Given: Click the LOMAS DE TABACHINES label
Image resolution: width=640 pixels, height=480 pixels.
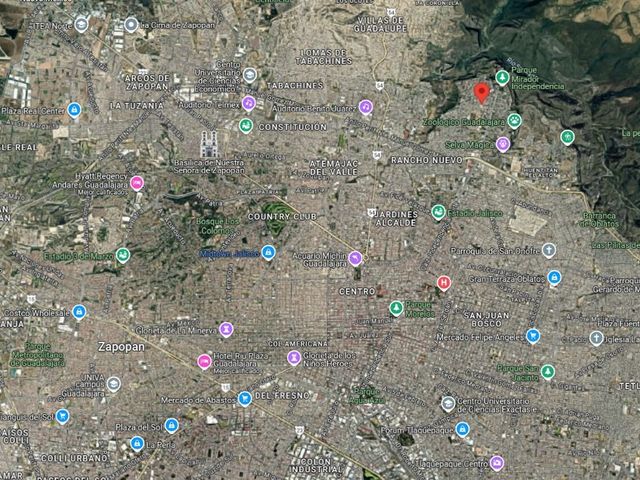Looking at the screenshot, I should pyautogui.click(x=324, y=57).
